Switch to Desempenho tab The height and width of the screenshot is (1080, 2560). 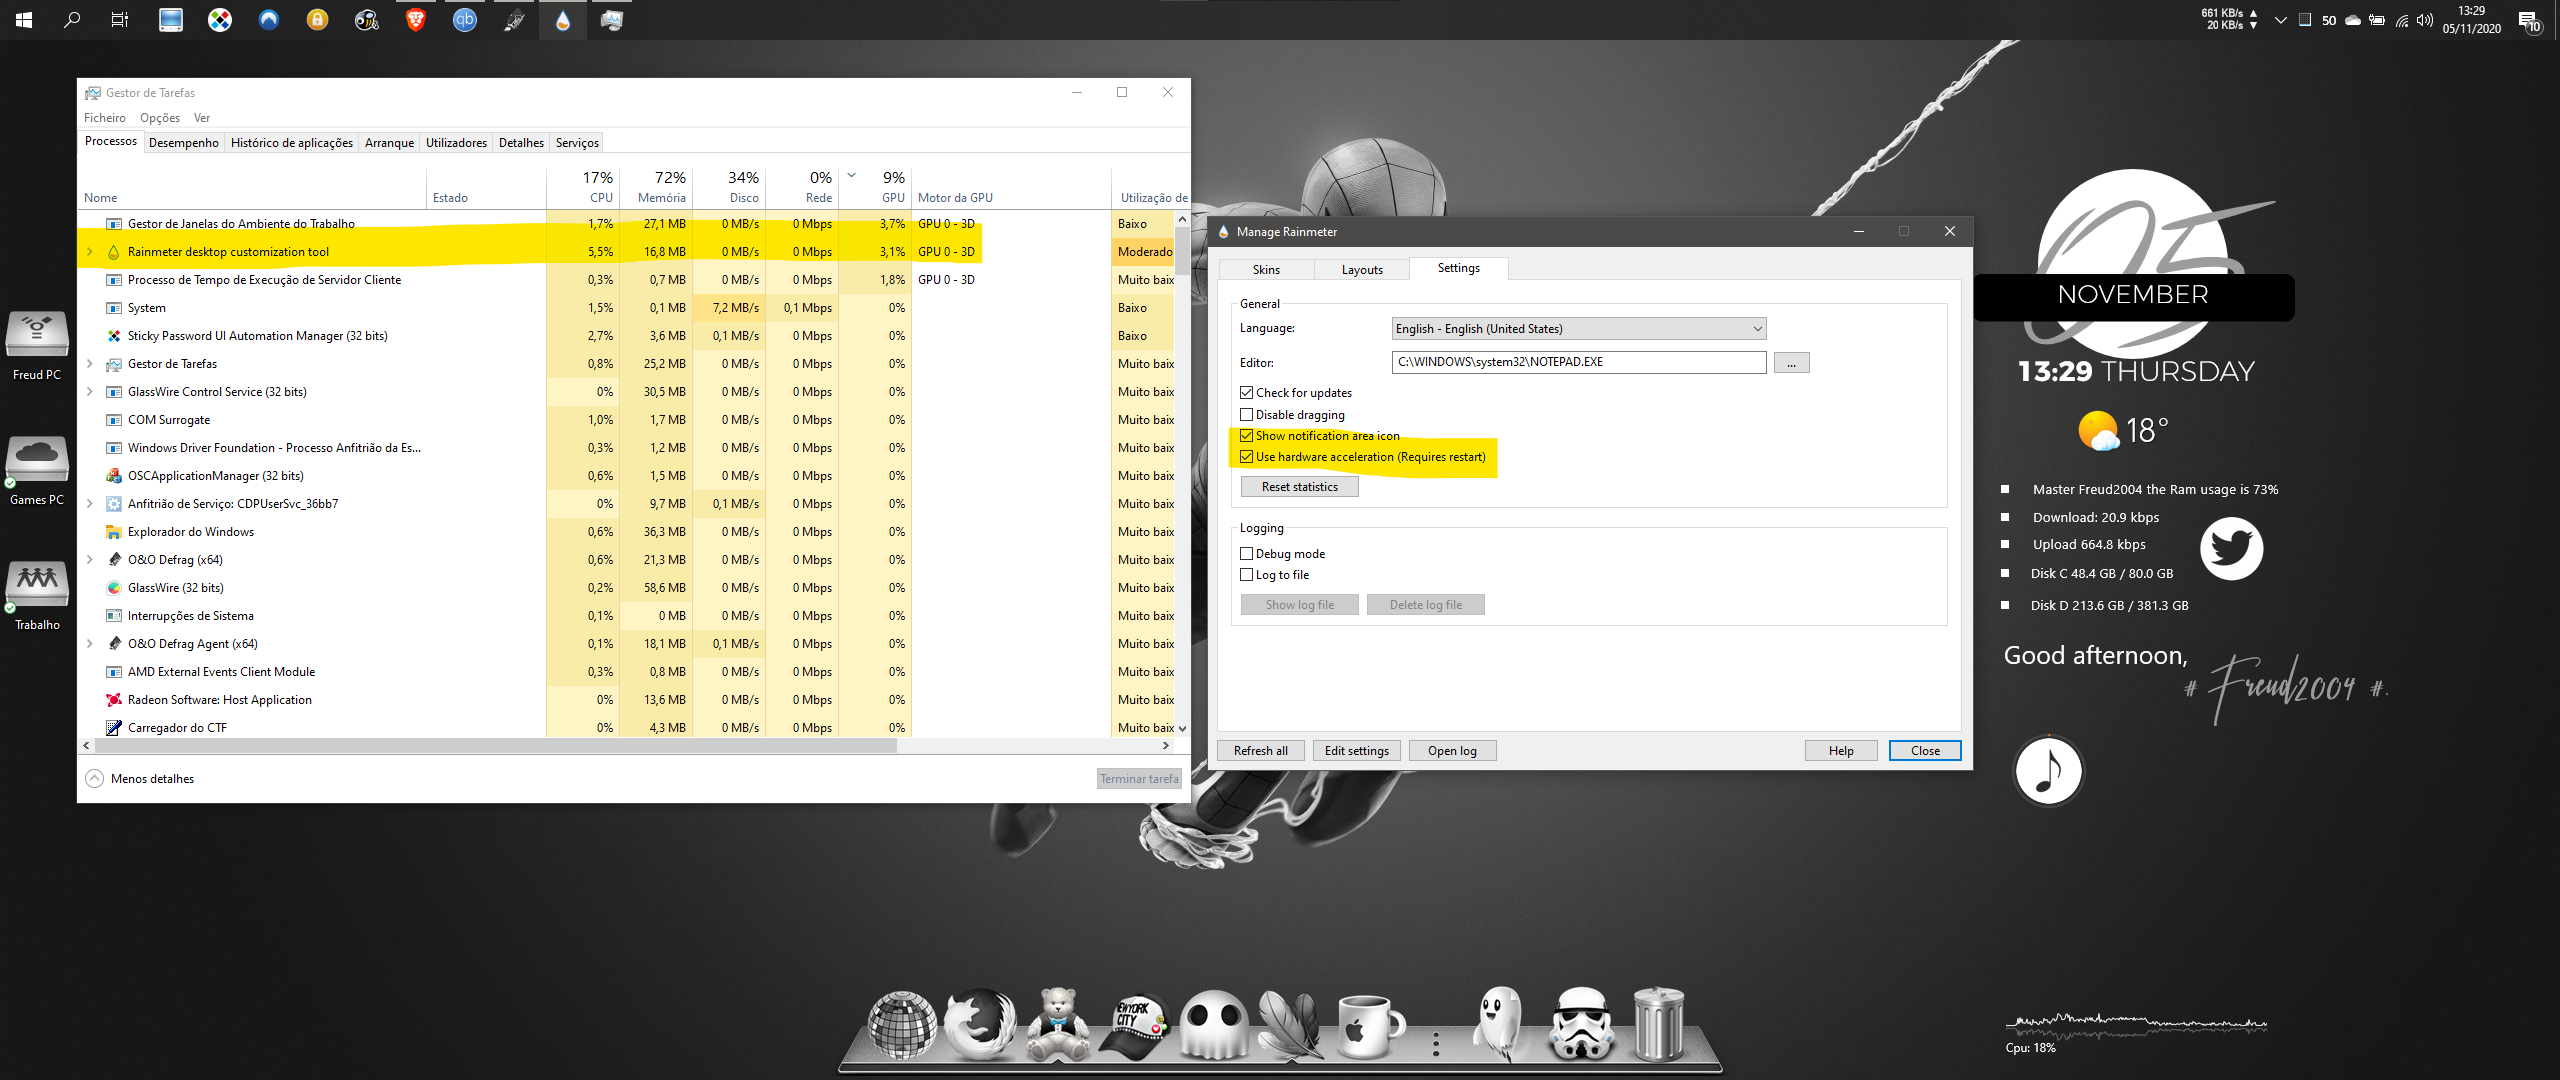click(183, 143)
